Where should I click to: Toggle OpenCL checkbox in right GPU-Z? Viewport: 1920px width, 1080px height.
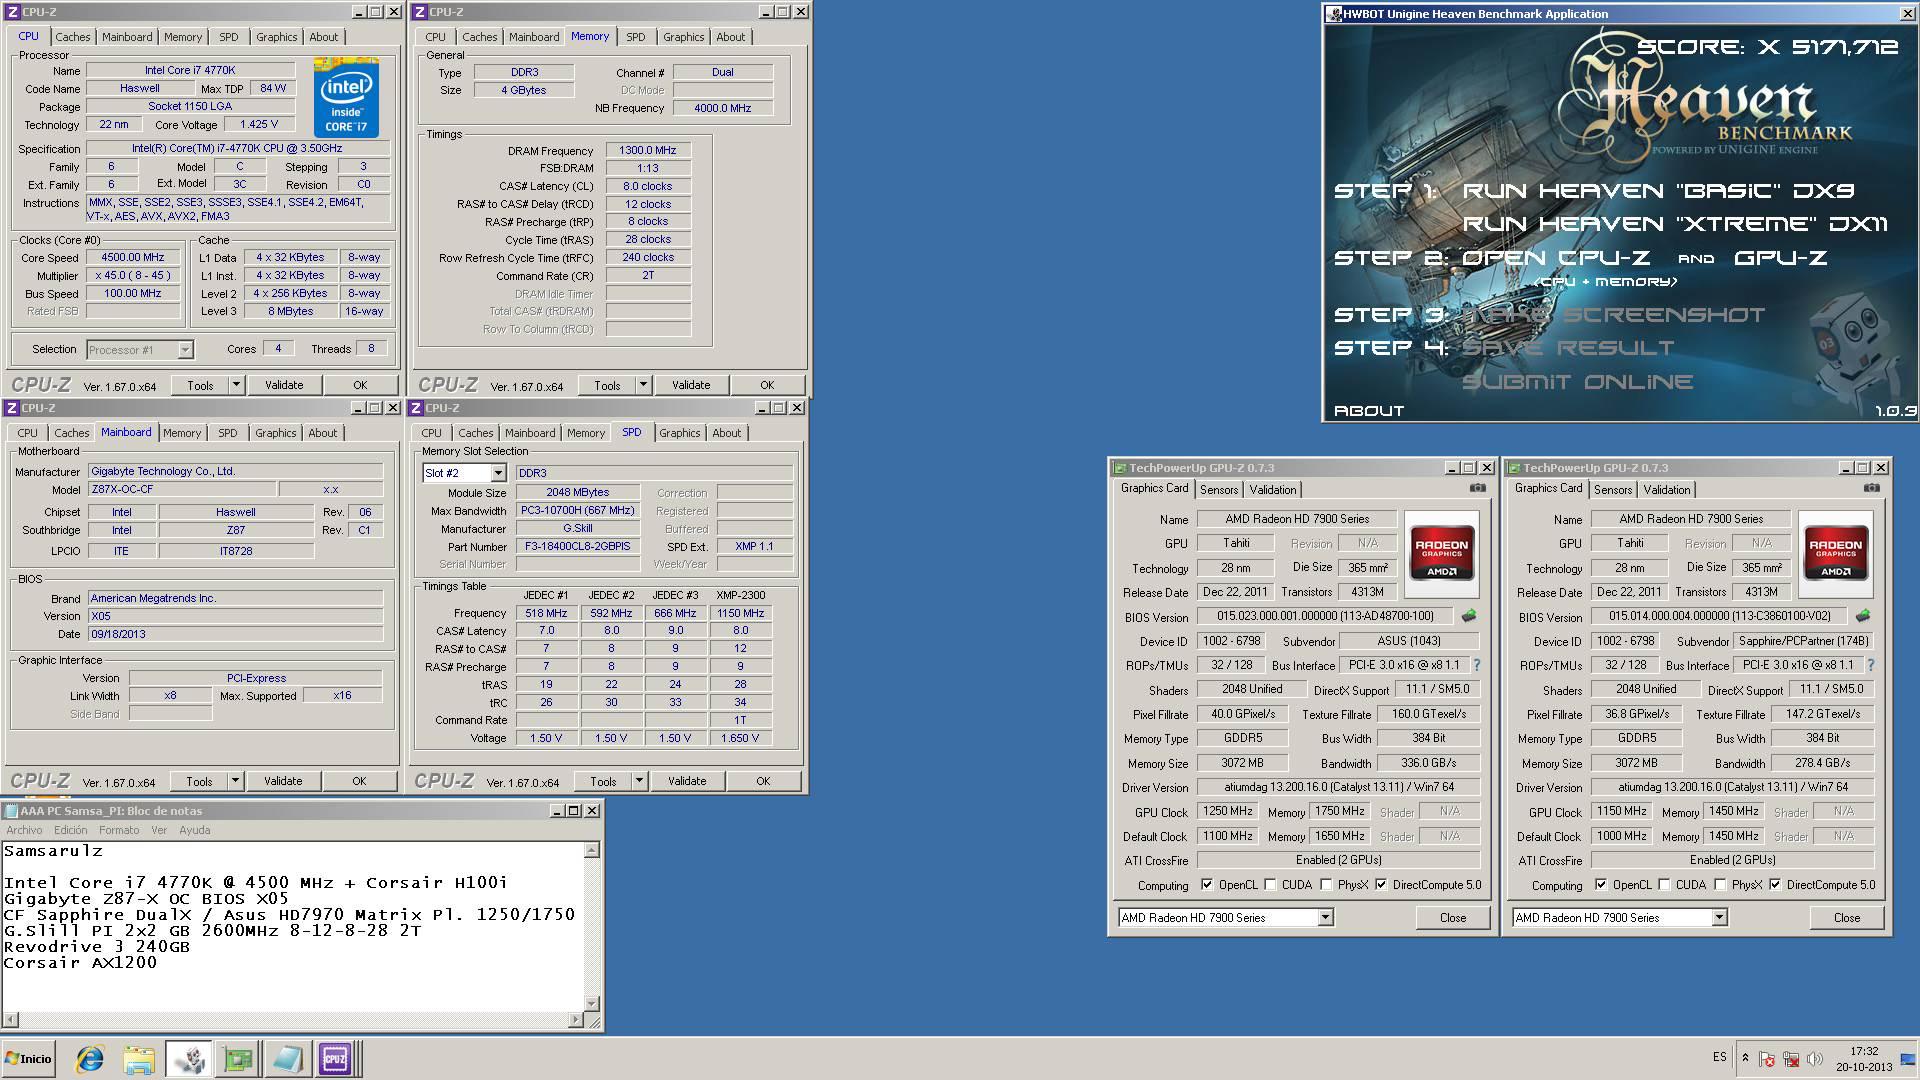(x=1601, y=885)
